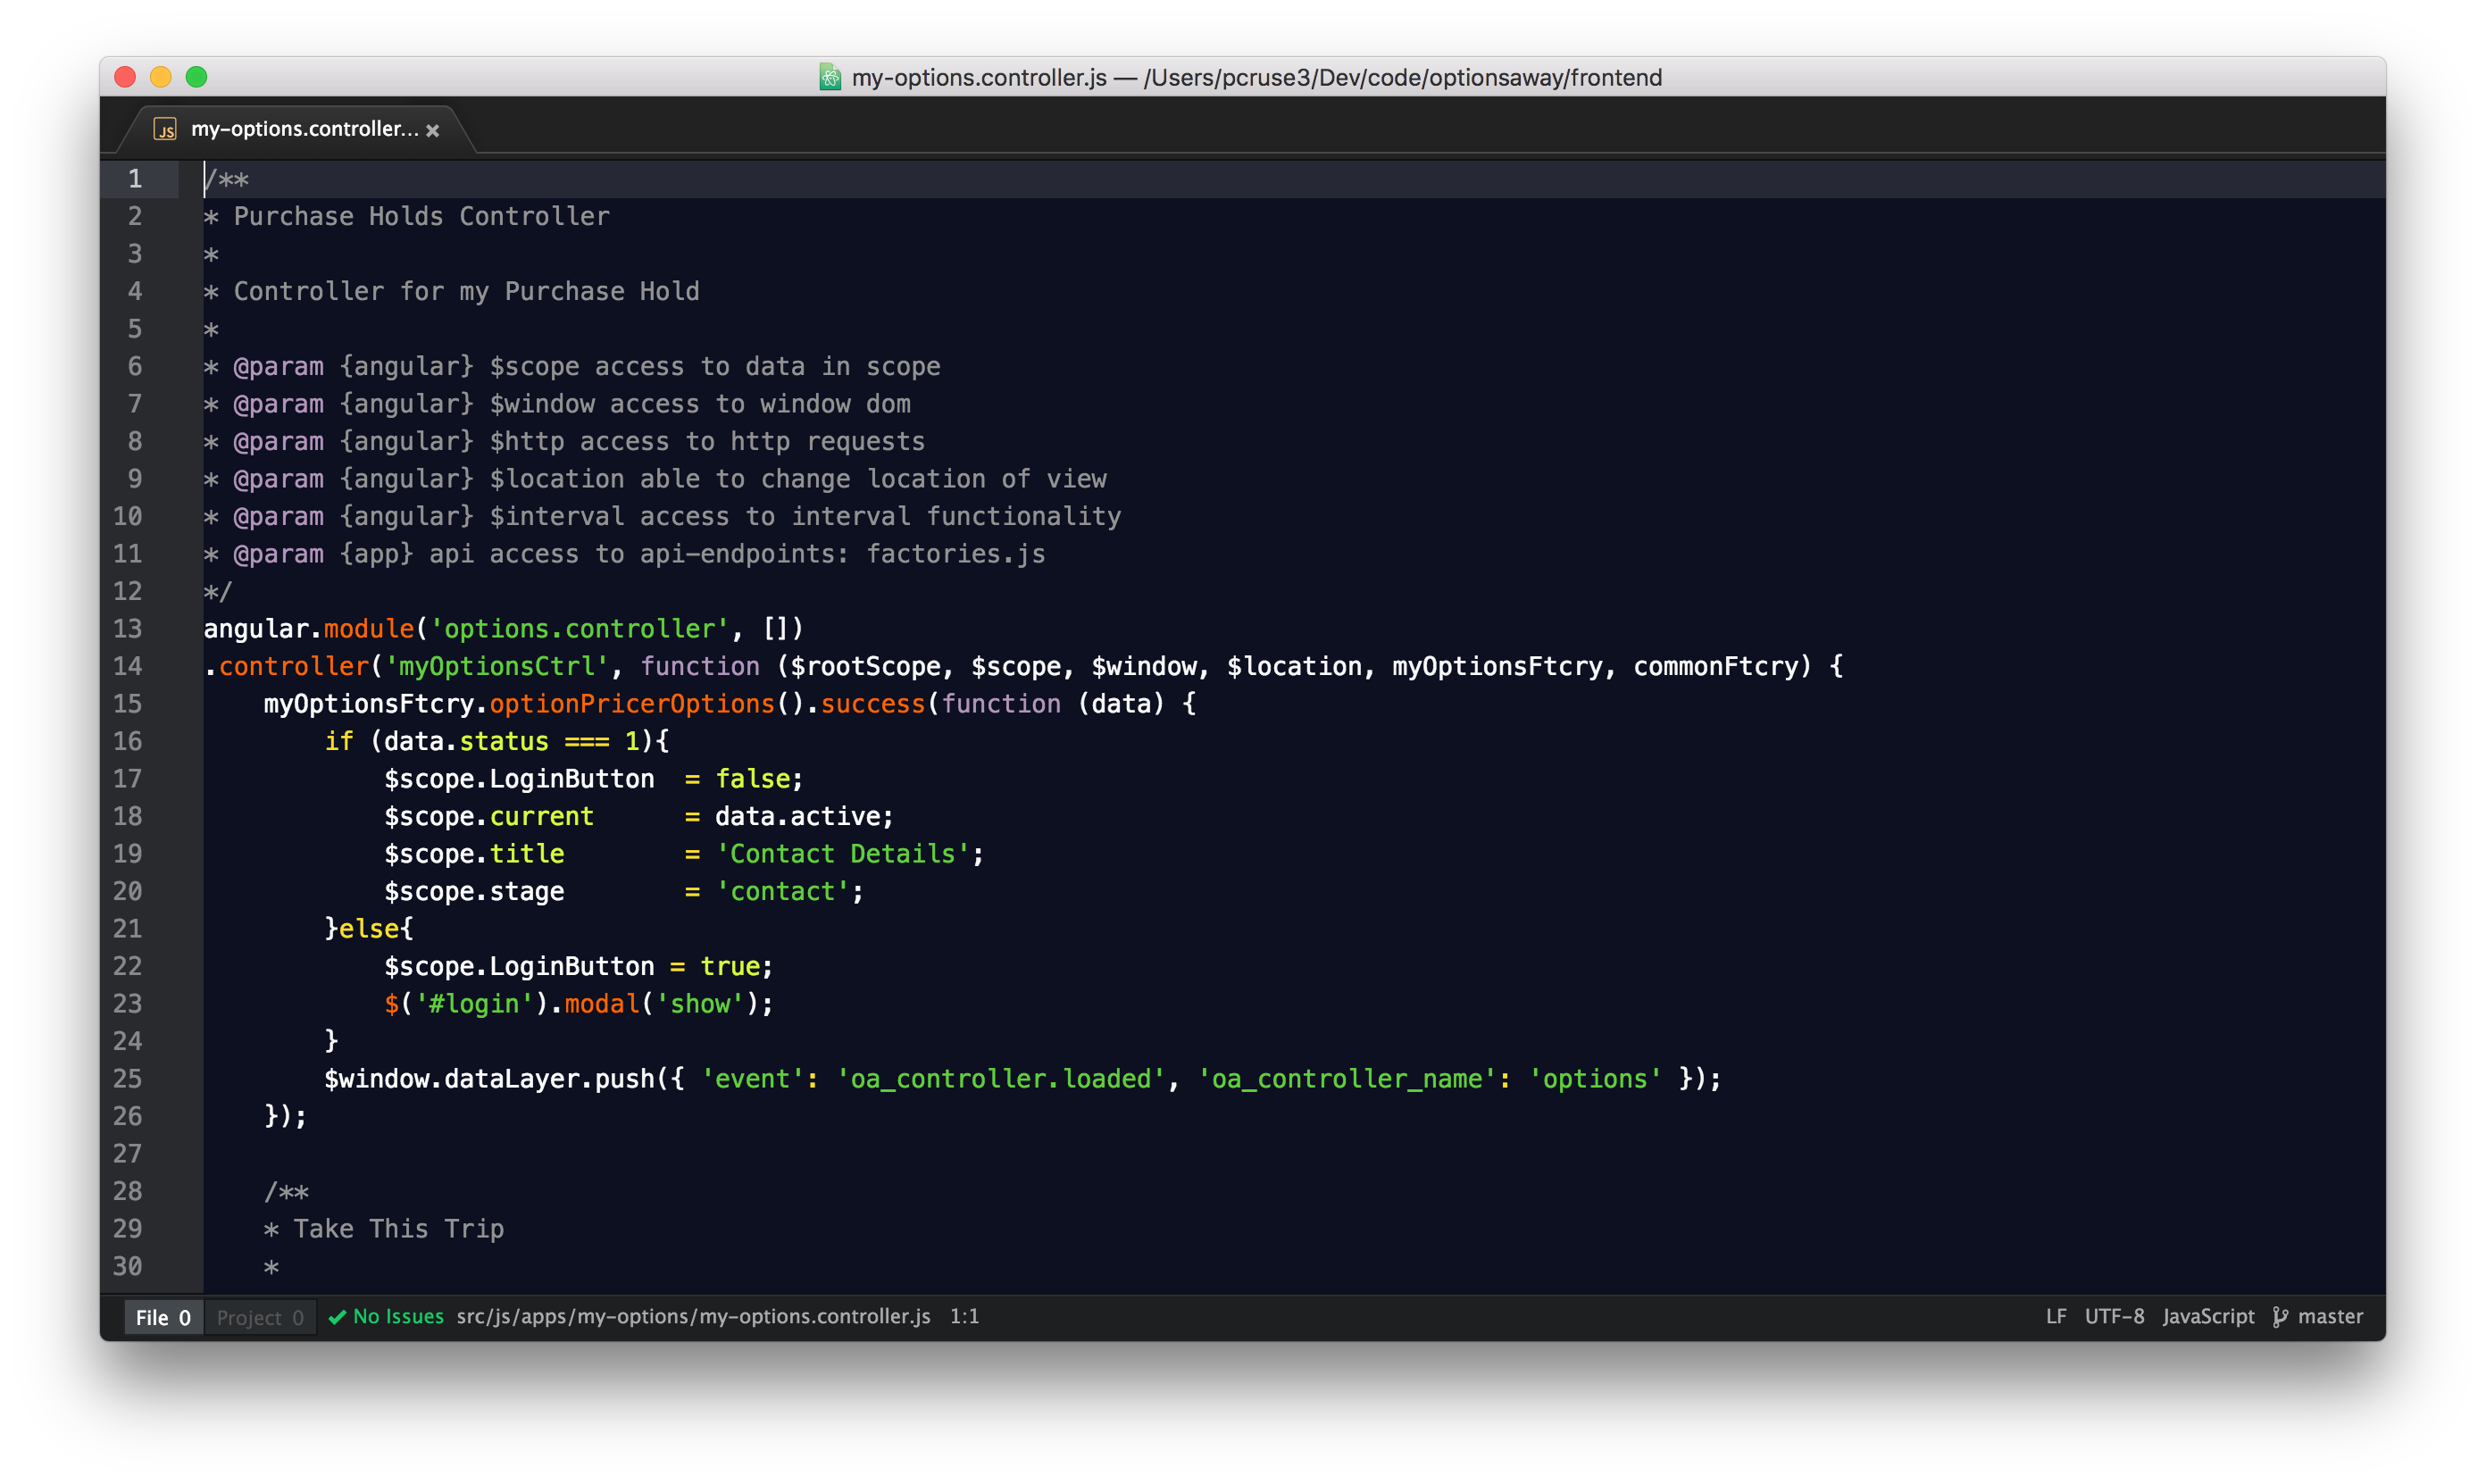Click the git branch icon in status bar
Image resolution: width=2486 pixels, height=1484 pixels.
[2280, 1317]
